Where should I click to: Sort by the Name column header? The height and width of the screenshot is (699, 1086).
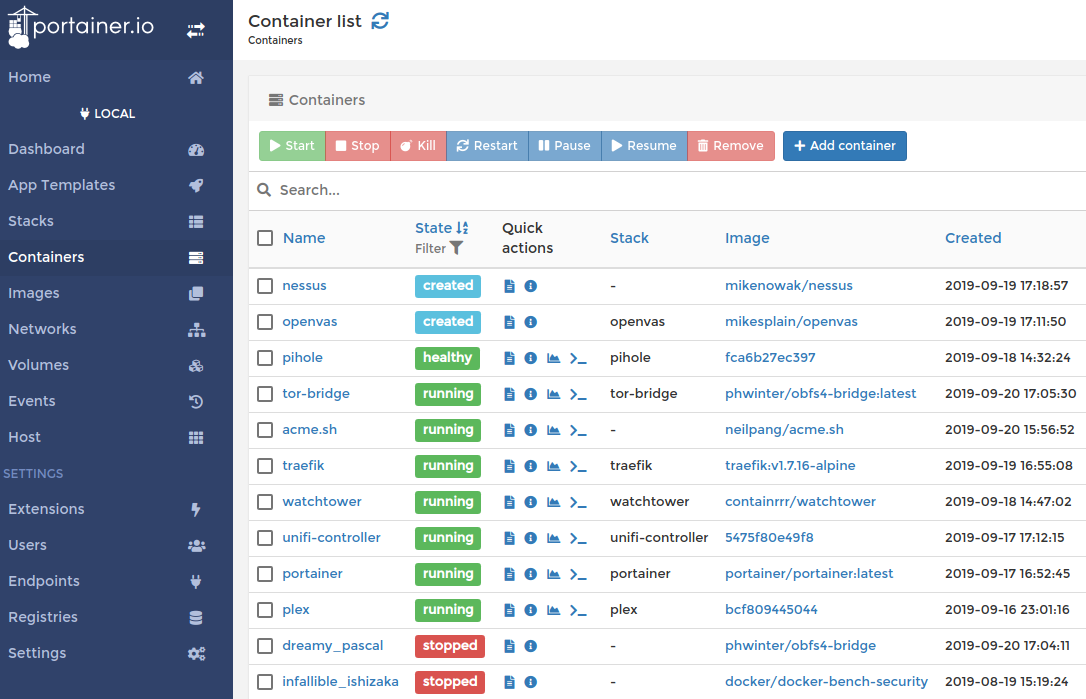pyautogui.click(x=304, y=238)
